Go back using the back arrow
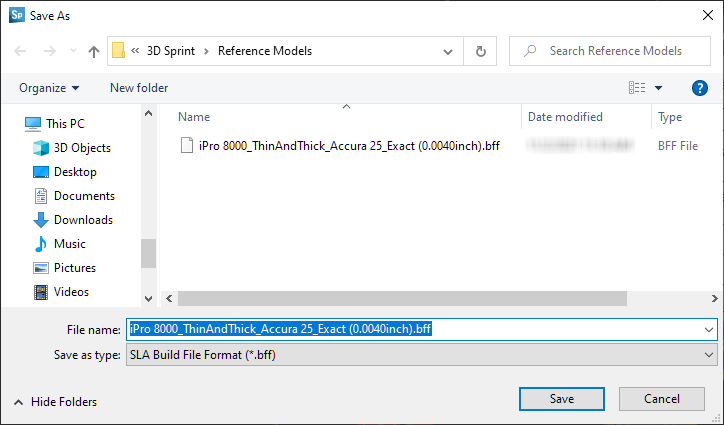724x425 pixels. 21,51
